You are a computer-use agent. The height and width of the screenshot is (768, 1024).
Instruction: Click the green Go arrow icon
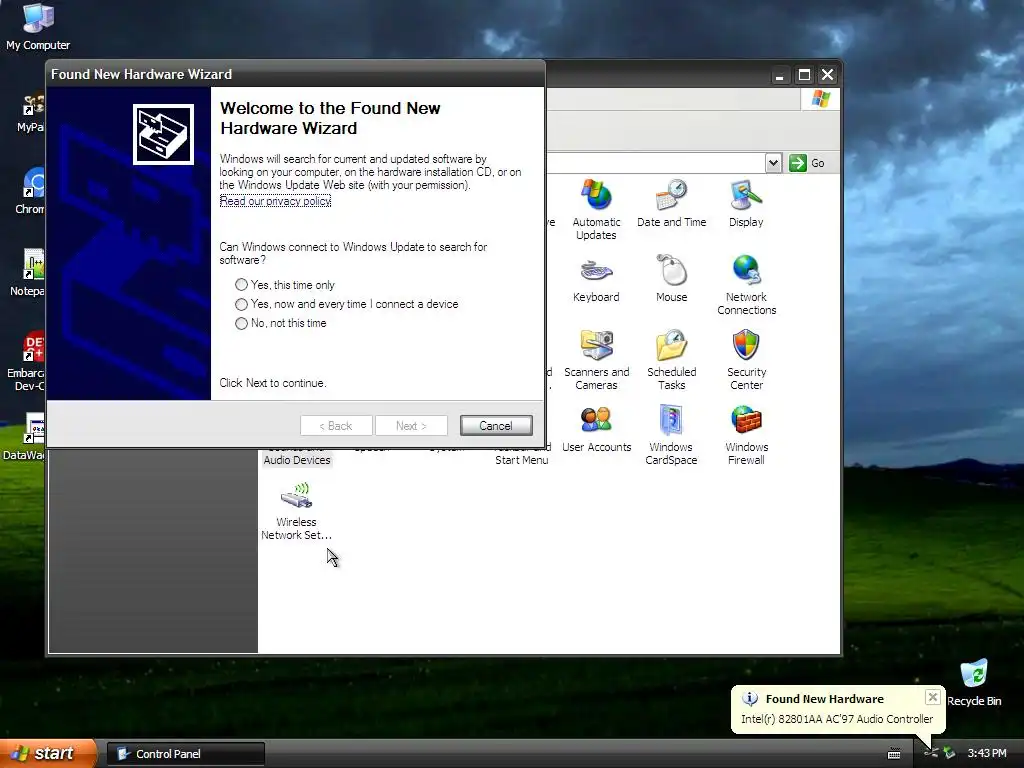(x=797, y=163)
